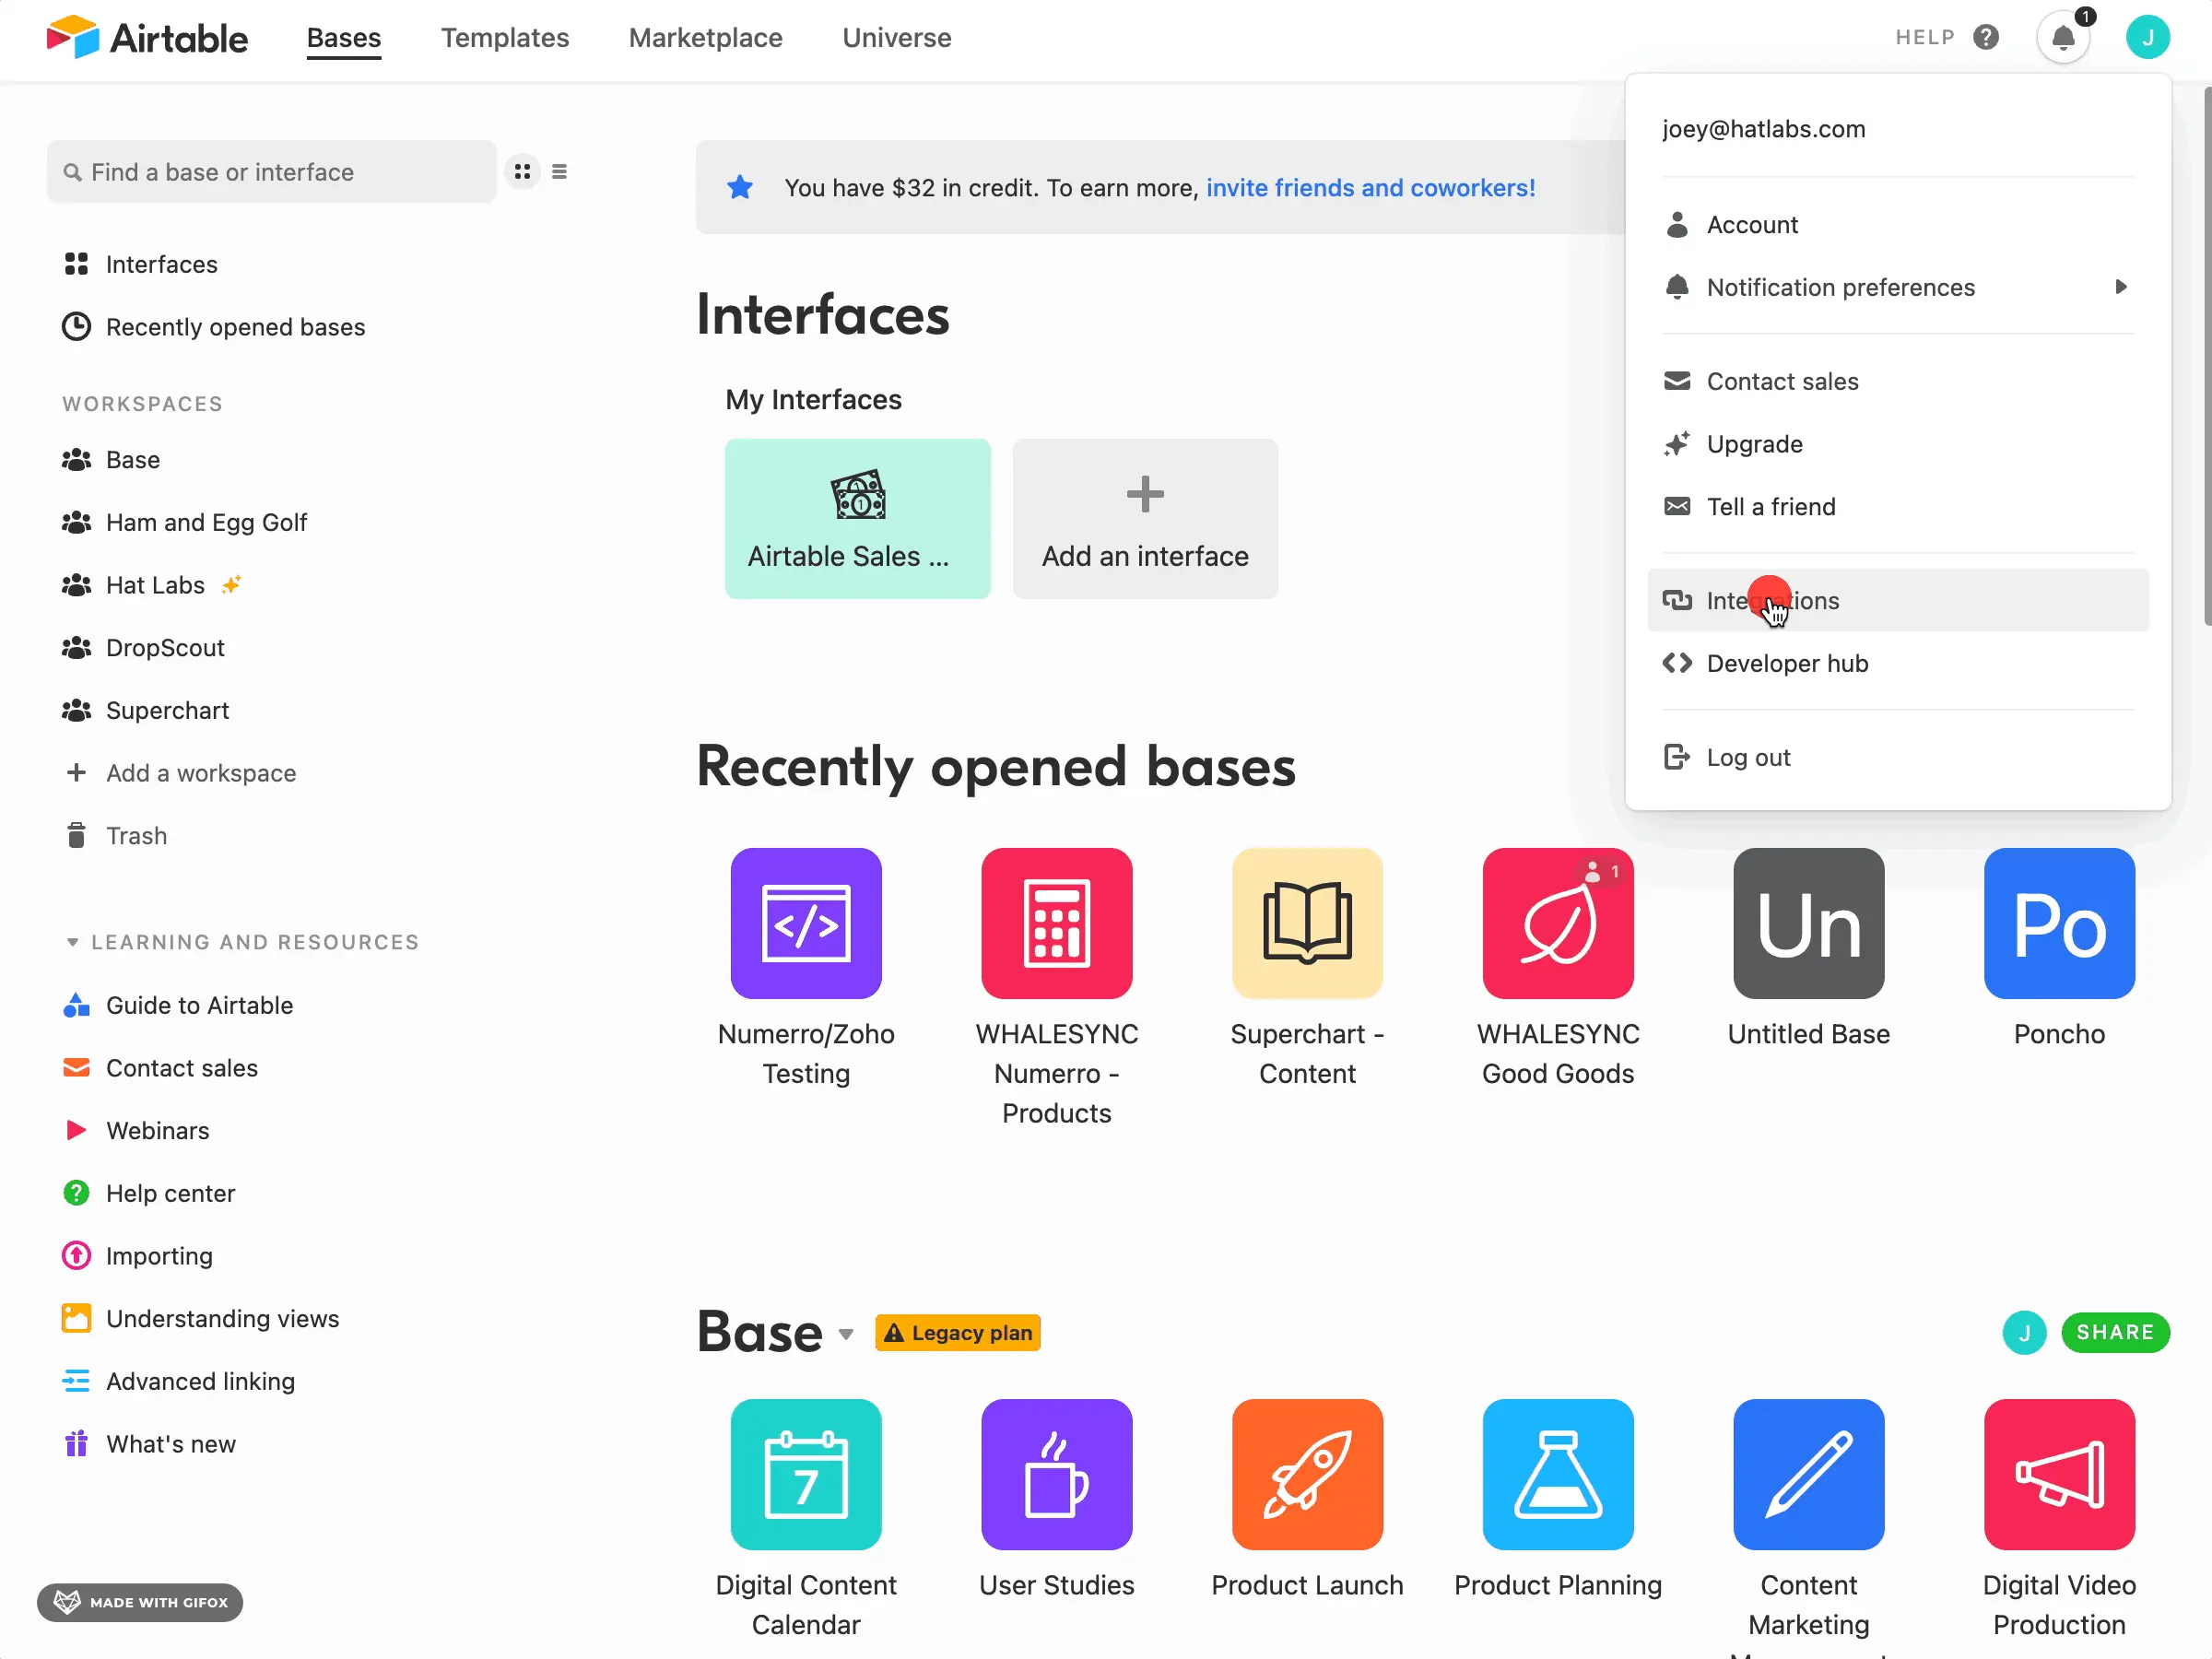Open Importing resource
Image resolution: width=2212 pixels, height=1659 pixels.
(x=138, y=1256)
